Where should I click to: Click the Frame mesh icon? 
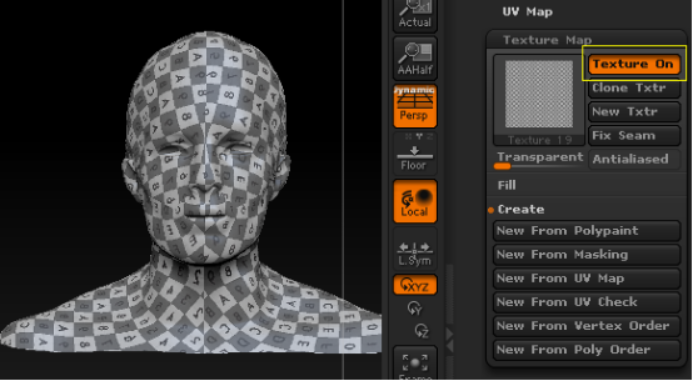[x=415, y=363]
